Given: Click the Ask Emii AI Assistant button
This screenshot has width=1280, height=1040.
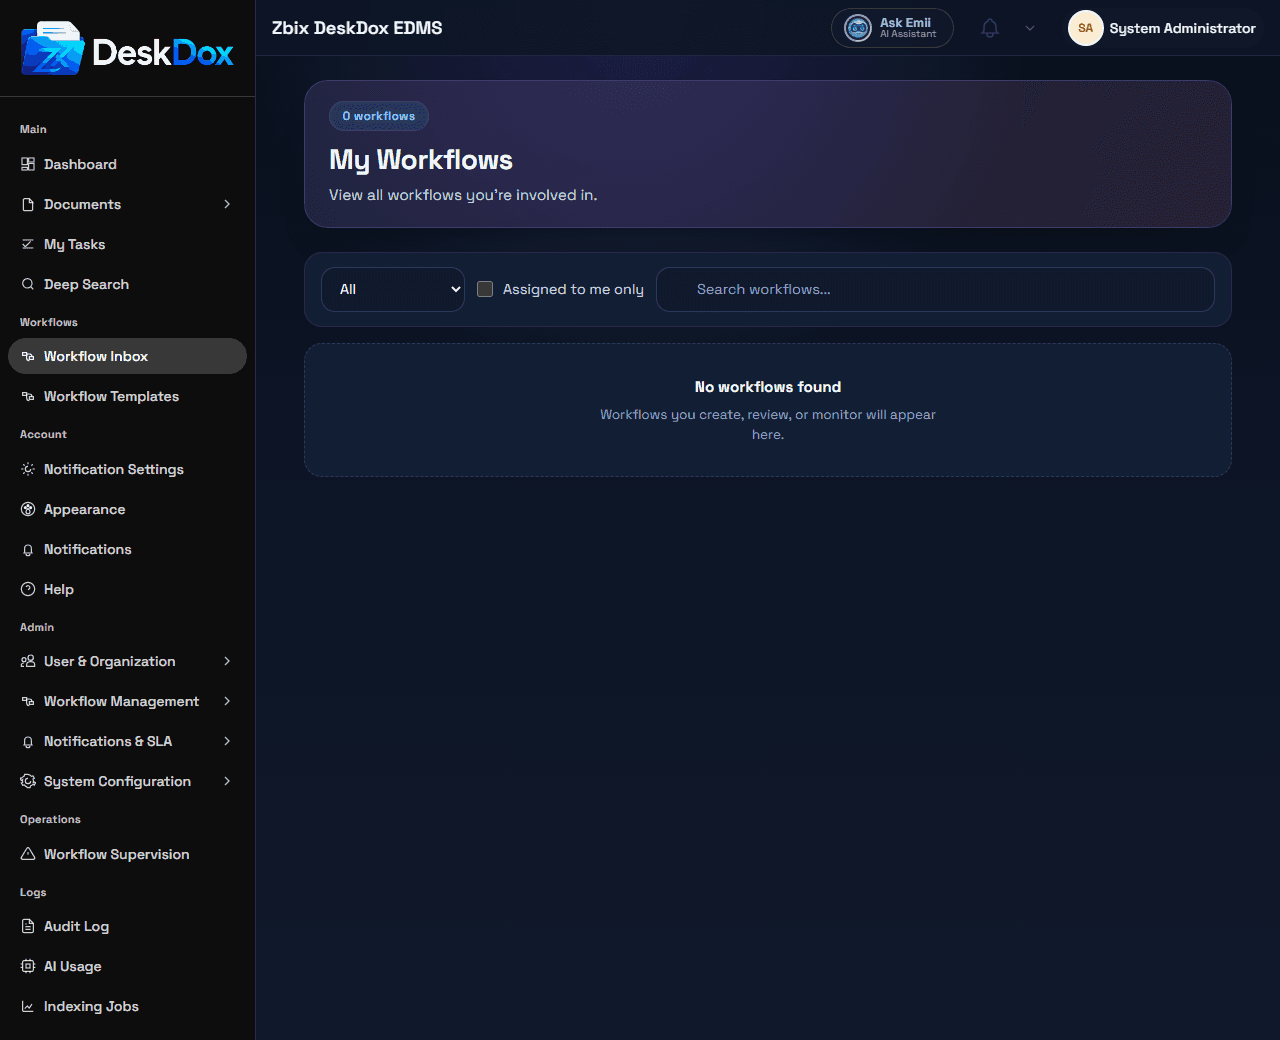Looking at the screenshot, I should [892, 28].
